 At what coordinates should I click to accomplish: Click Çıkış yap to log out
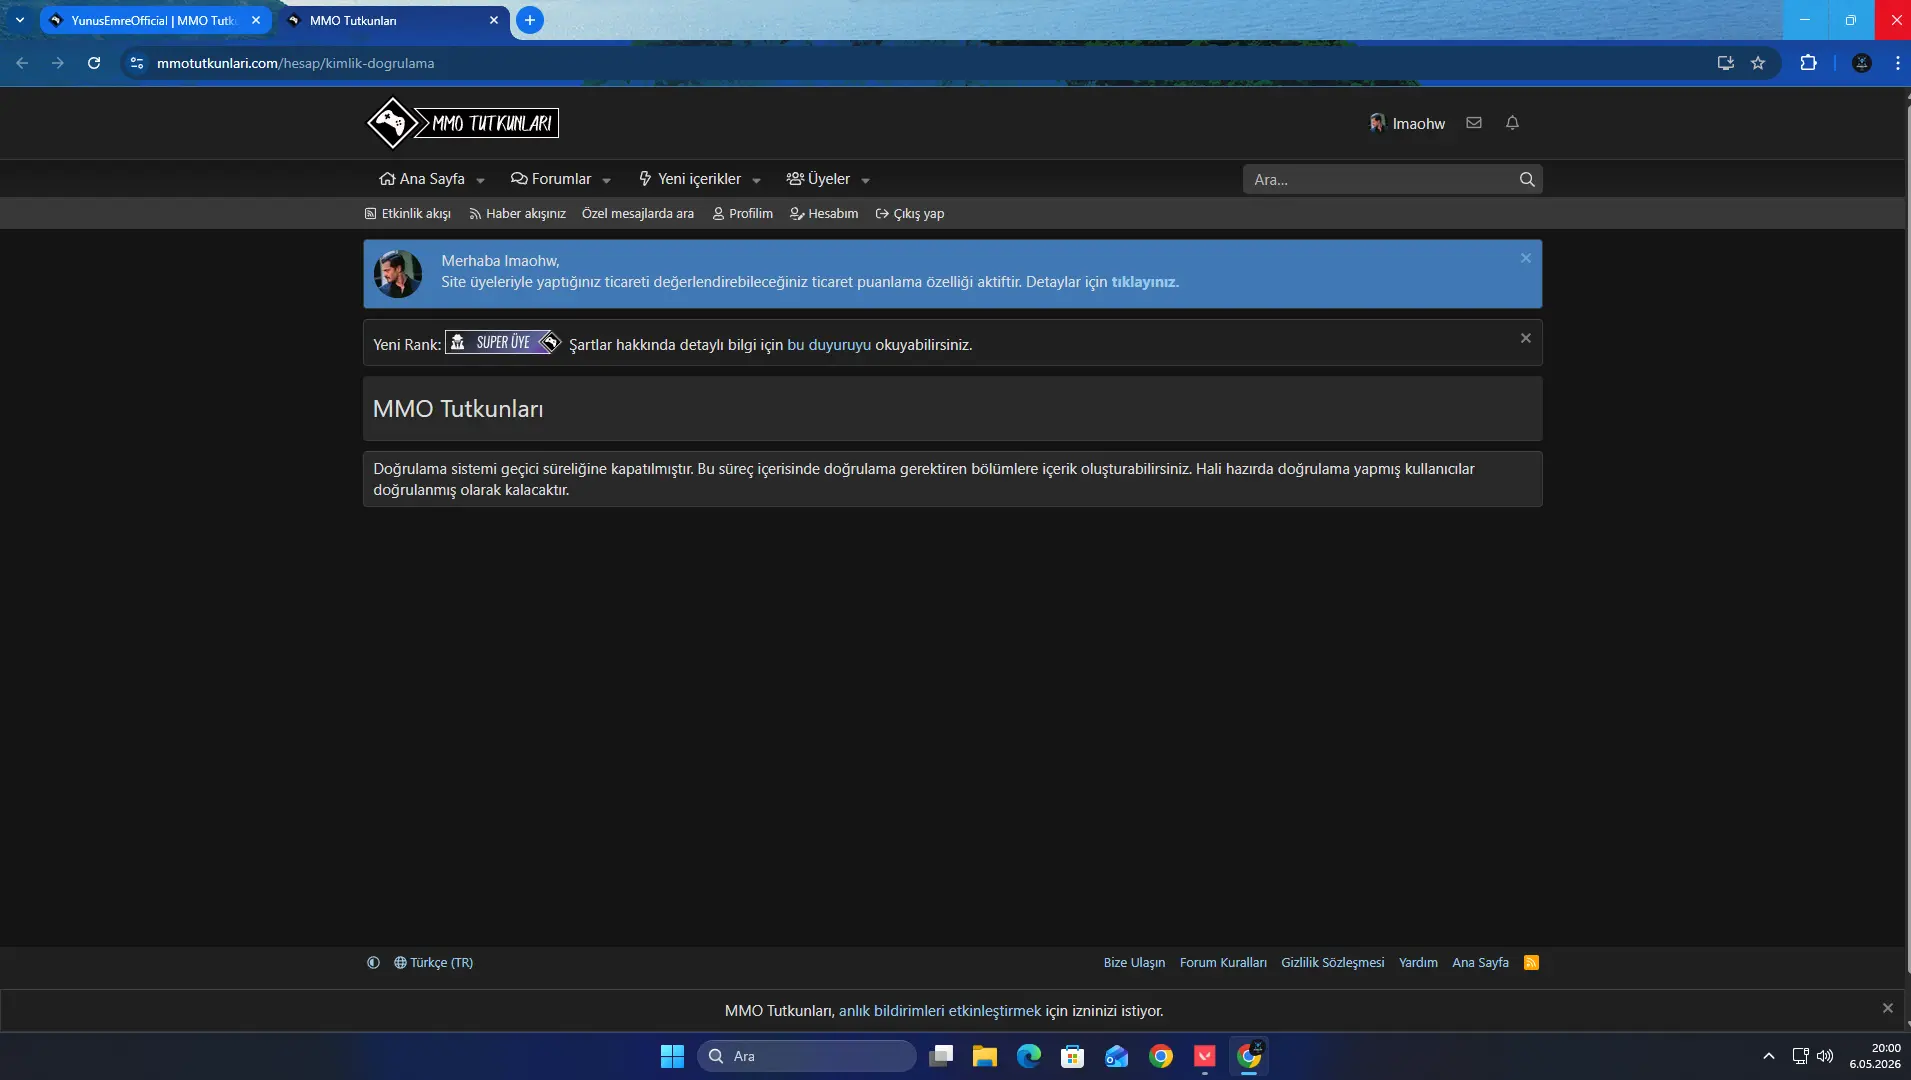910,214
